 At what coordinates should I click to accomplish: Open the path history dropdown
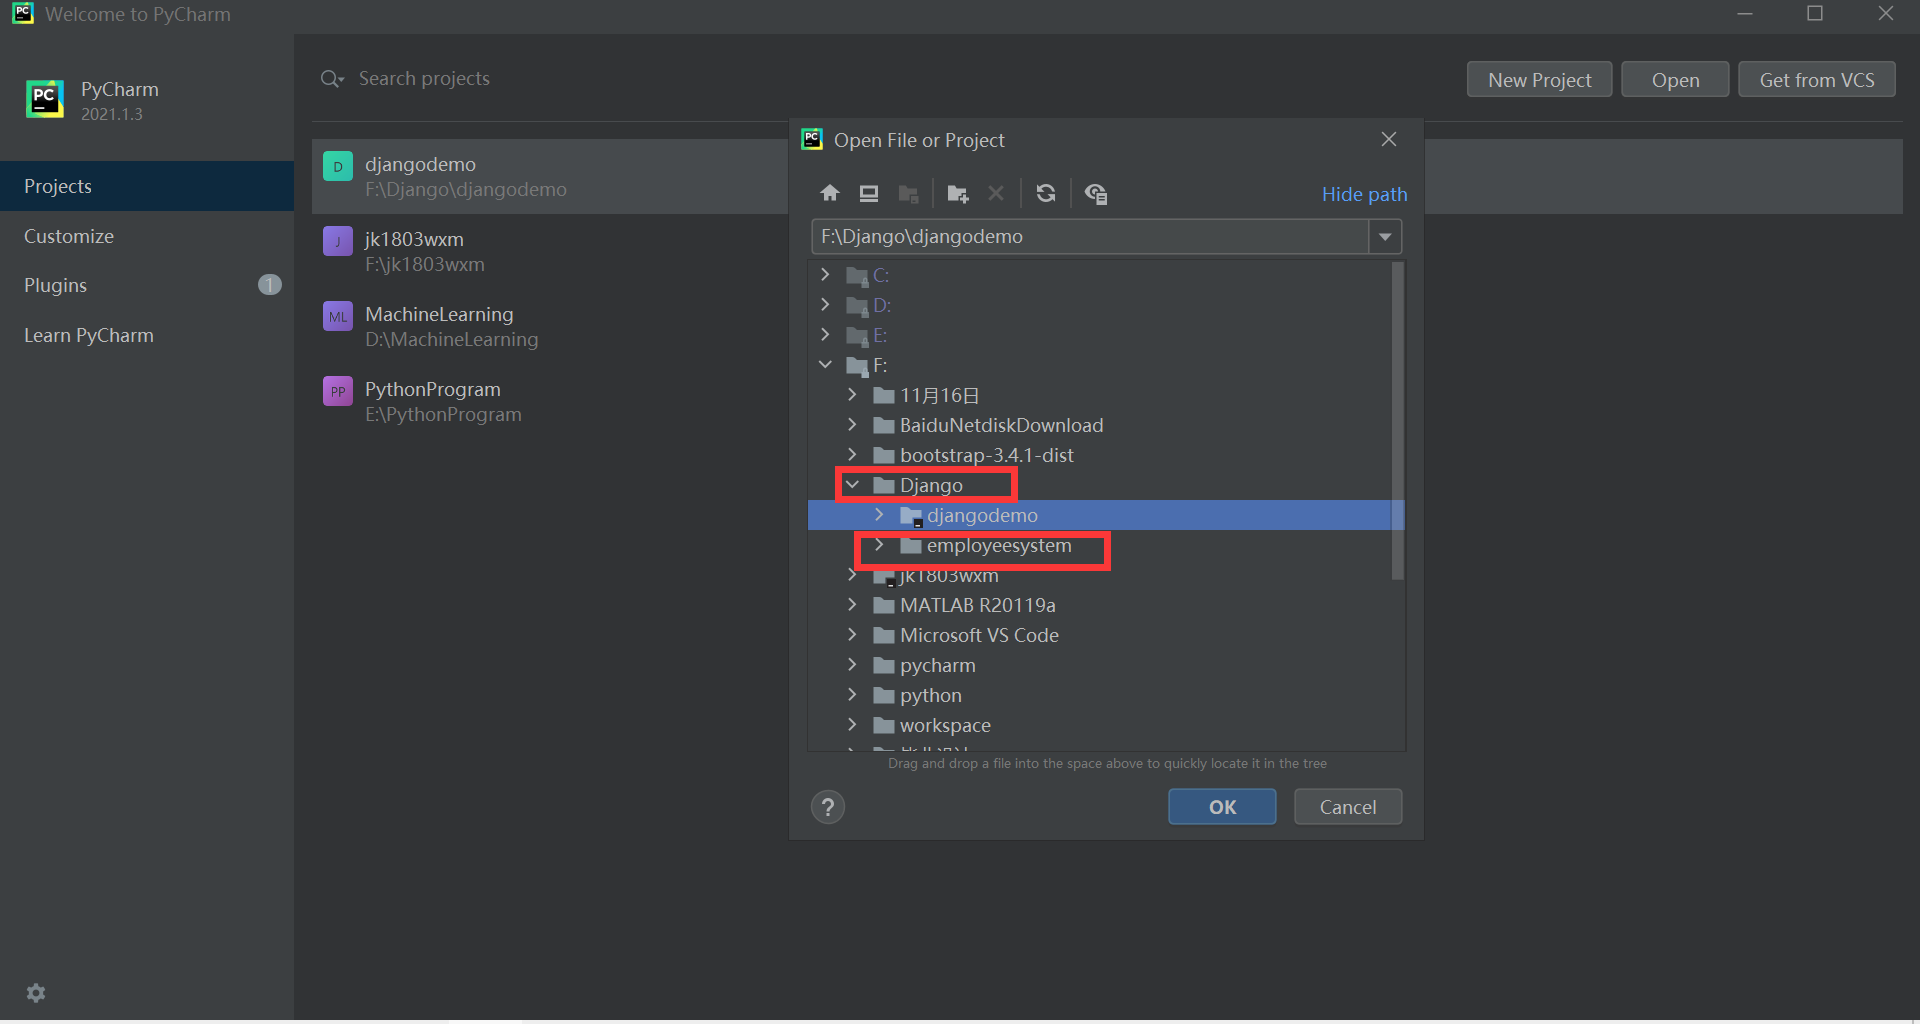point(1385,237)
